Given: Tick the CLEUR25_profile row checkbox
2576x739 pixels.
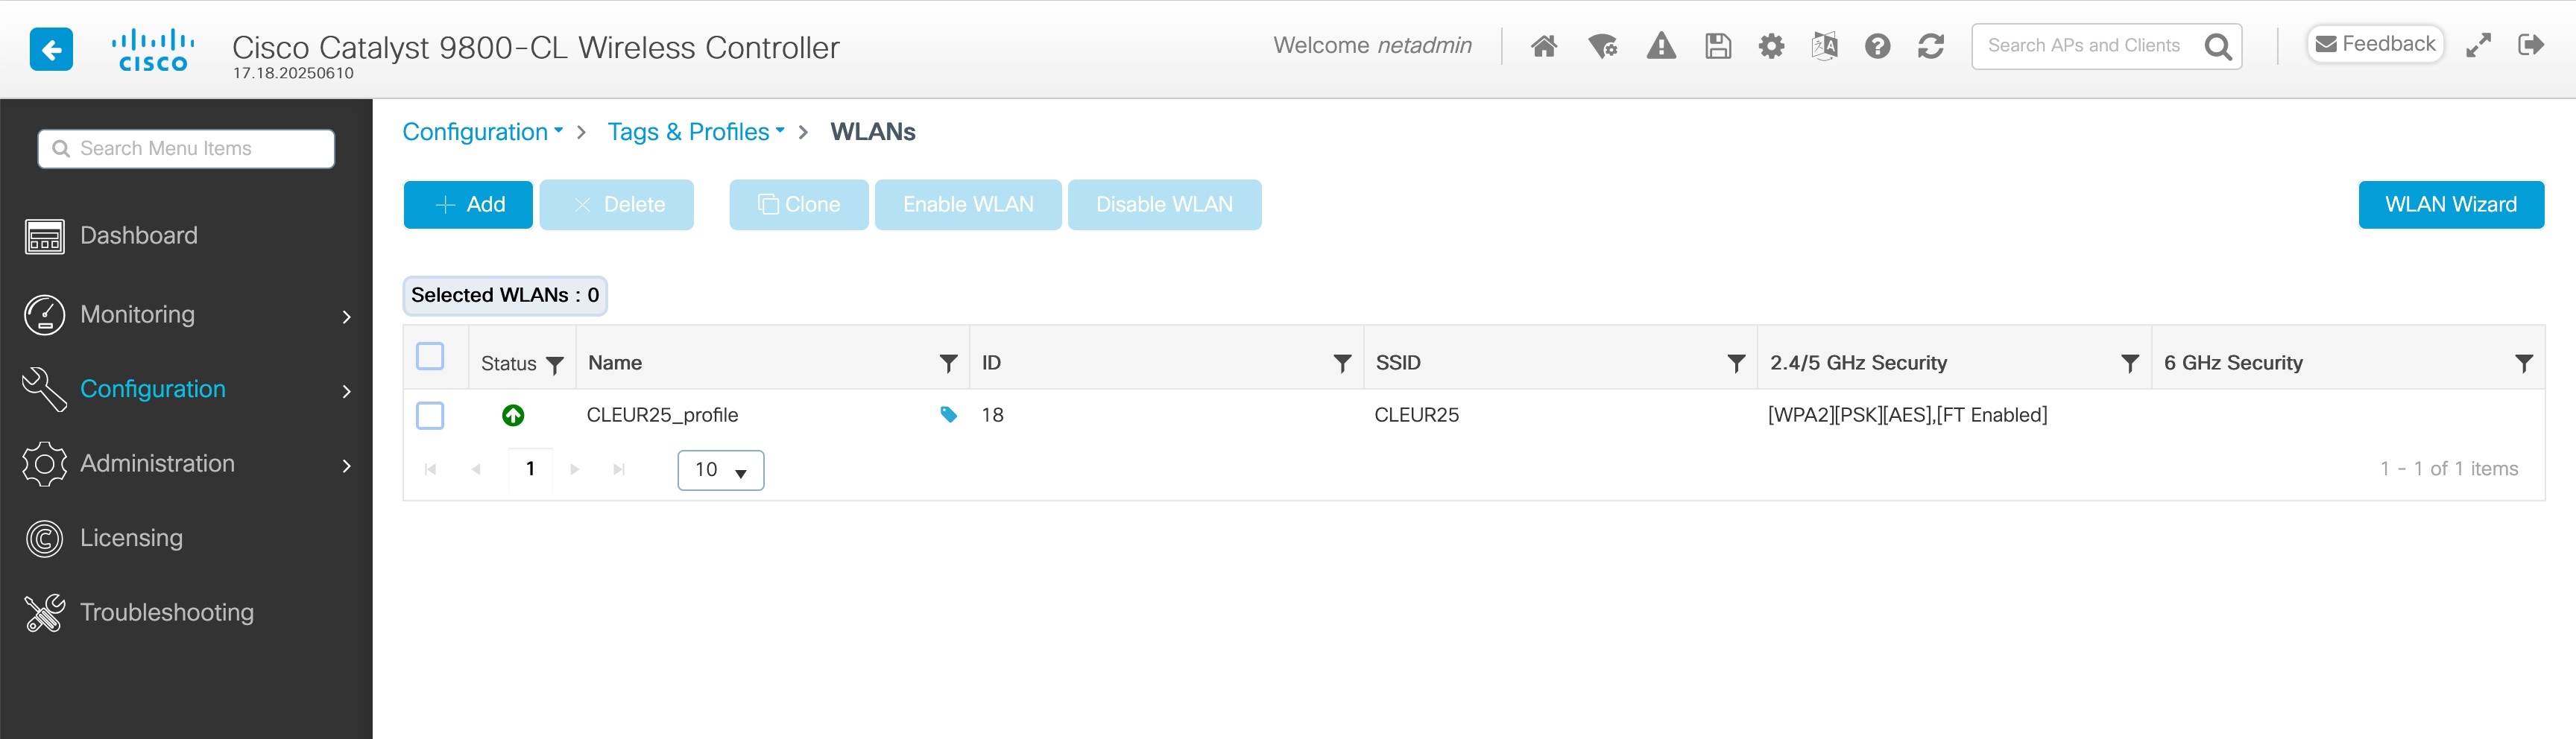Looking at the screenshot, I should 430,416.
